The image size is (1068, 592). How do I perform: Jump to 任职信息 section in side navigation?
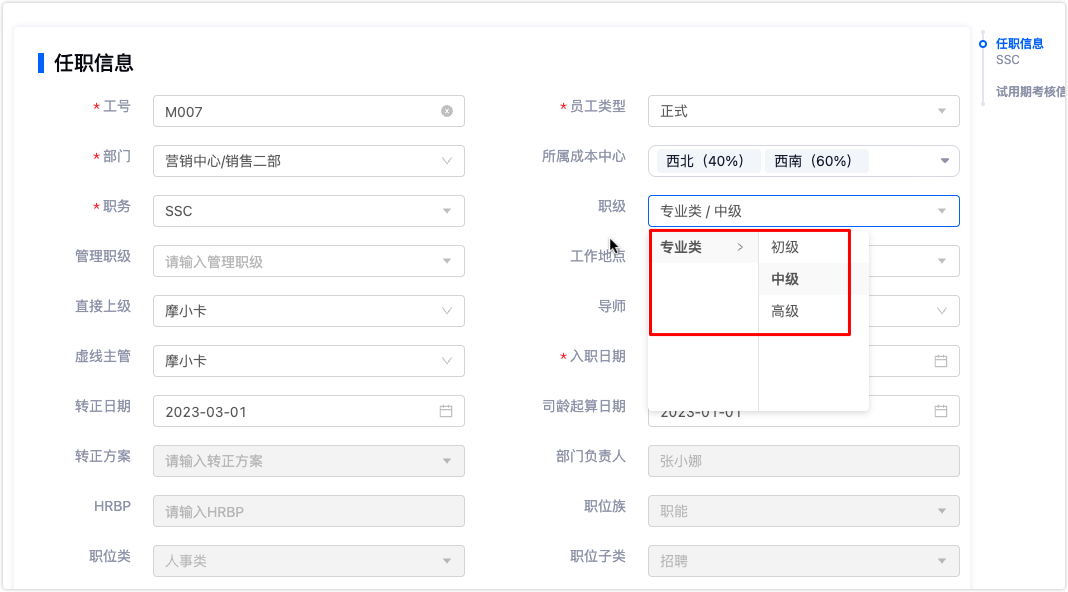pos(1019,43)
